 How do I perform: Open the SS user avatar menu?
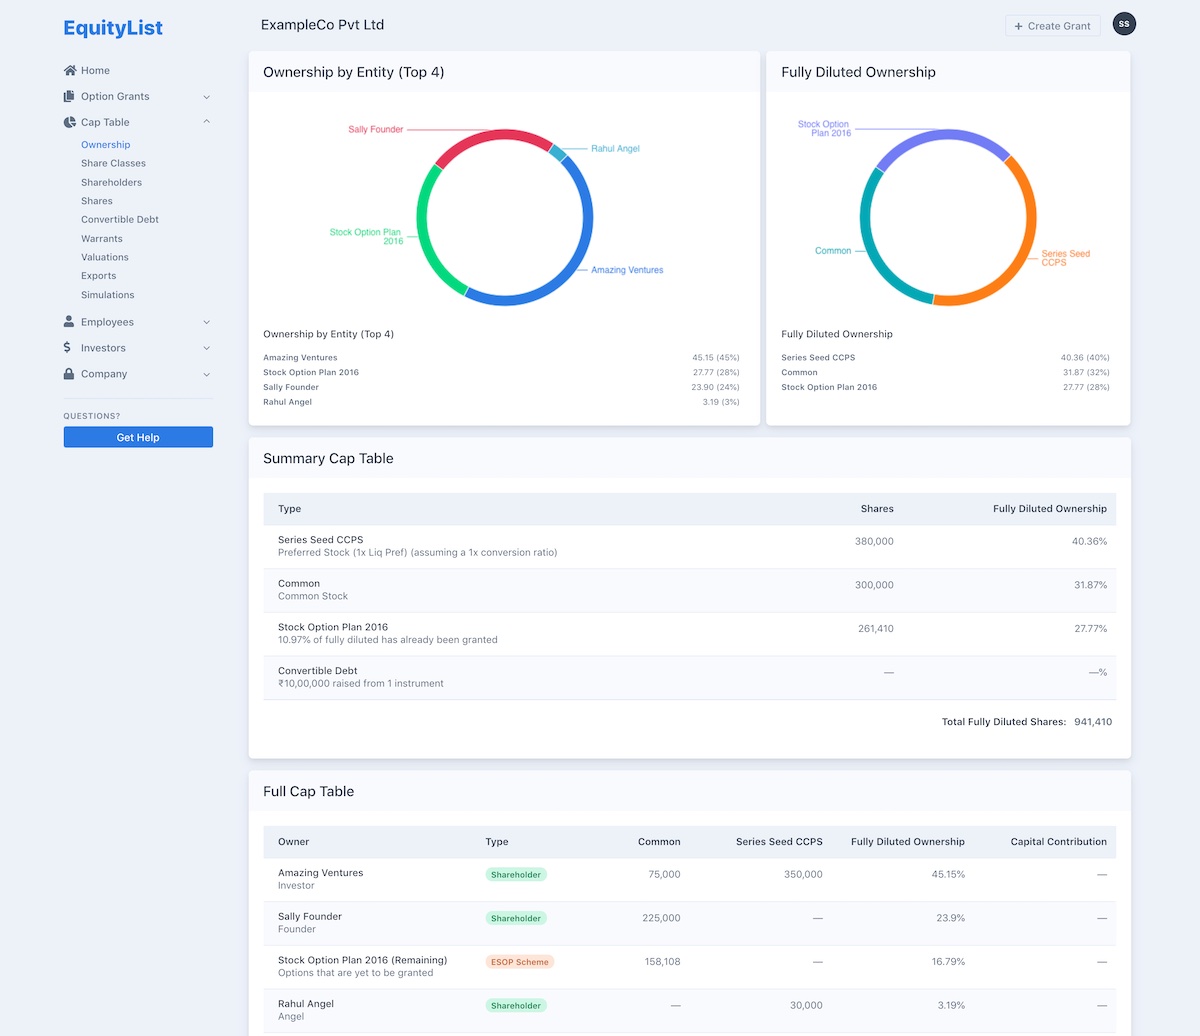(1124, 24)
